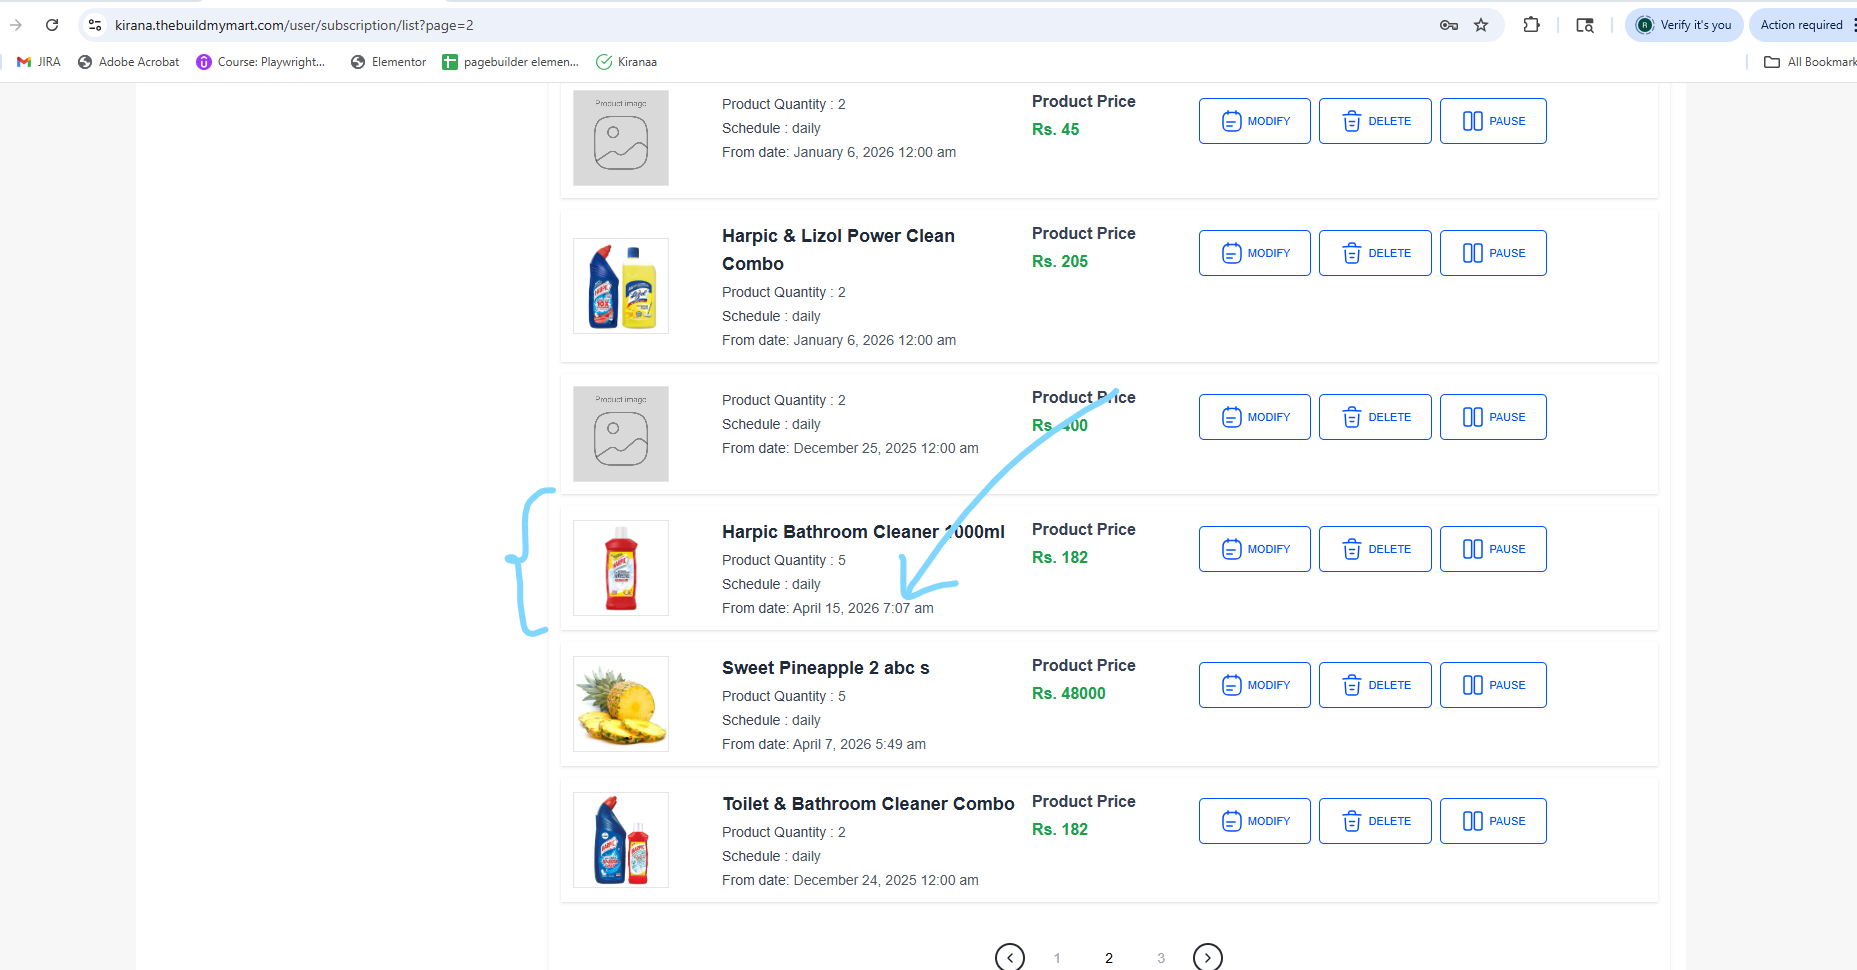Go to the next pagination page arrow
Screen dimensions: 1857x970
(1208, 957)
